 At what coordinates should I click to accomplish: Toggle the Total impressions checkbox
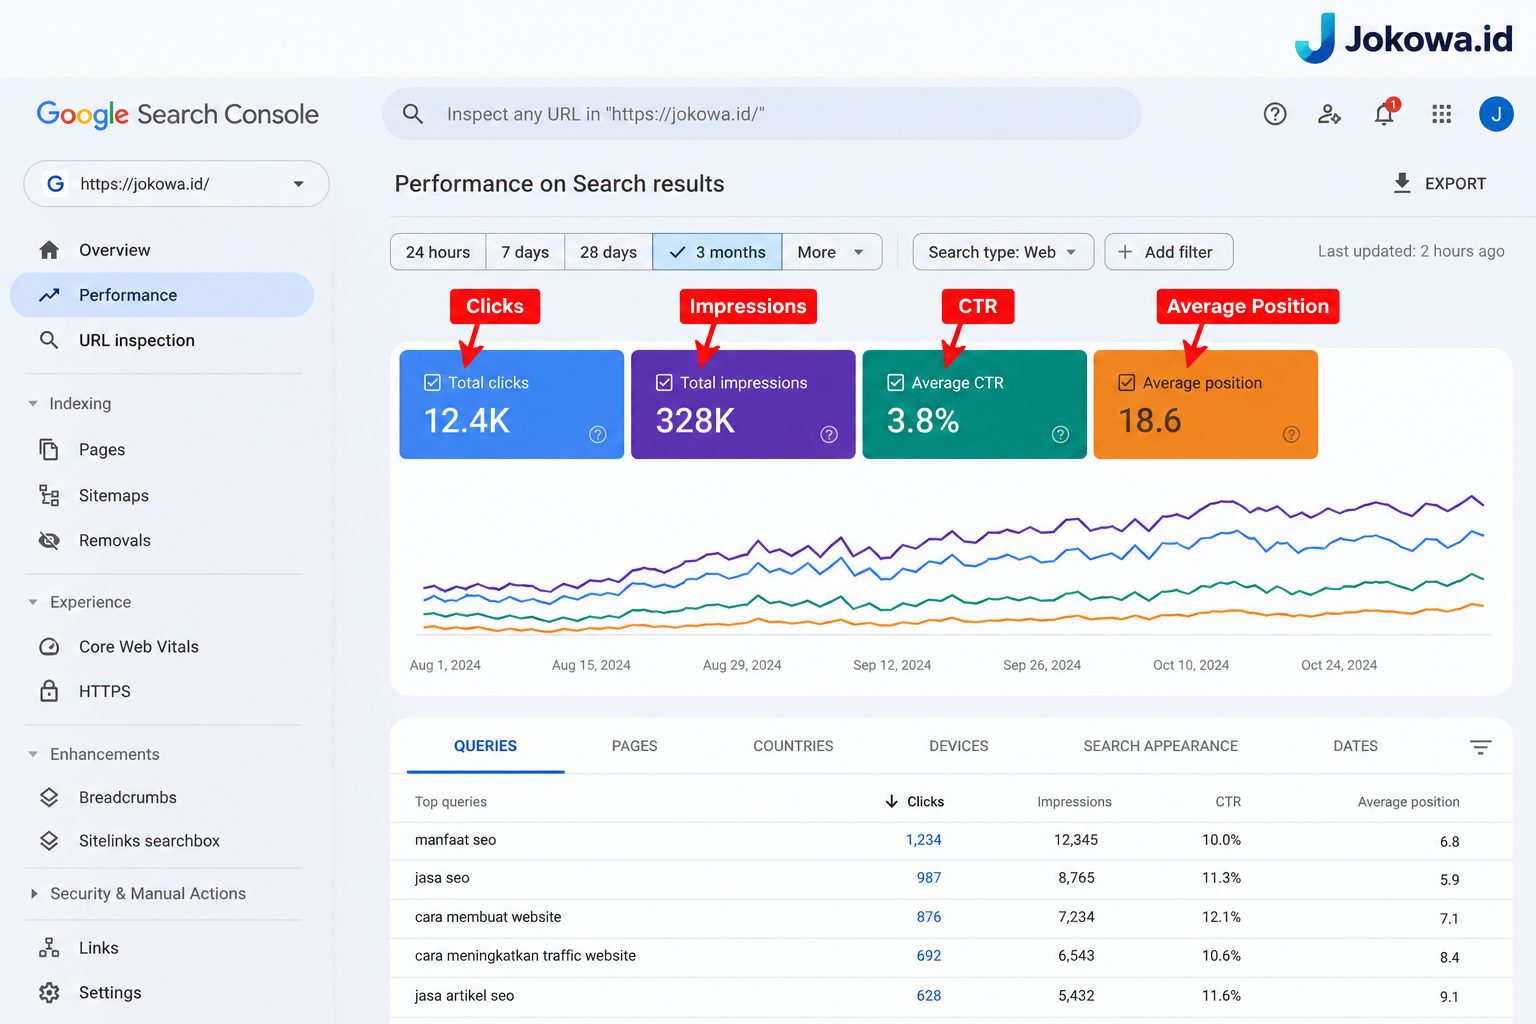(664, 382)
